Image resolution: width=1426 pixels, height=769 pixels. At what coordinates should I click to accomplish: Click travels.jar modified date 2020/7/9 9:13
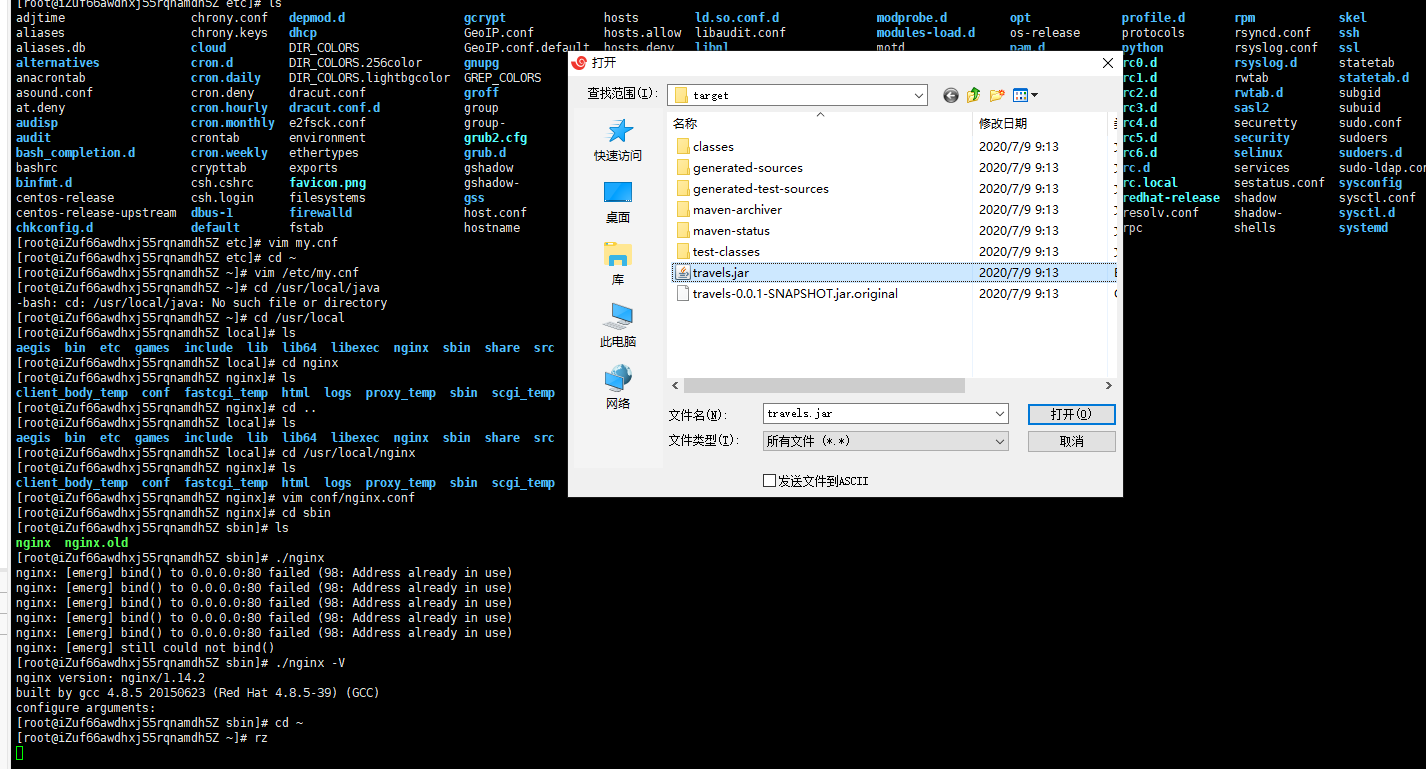coord(1018,272)
